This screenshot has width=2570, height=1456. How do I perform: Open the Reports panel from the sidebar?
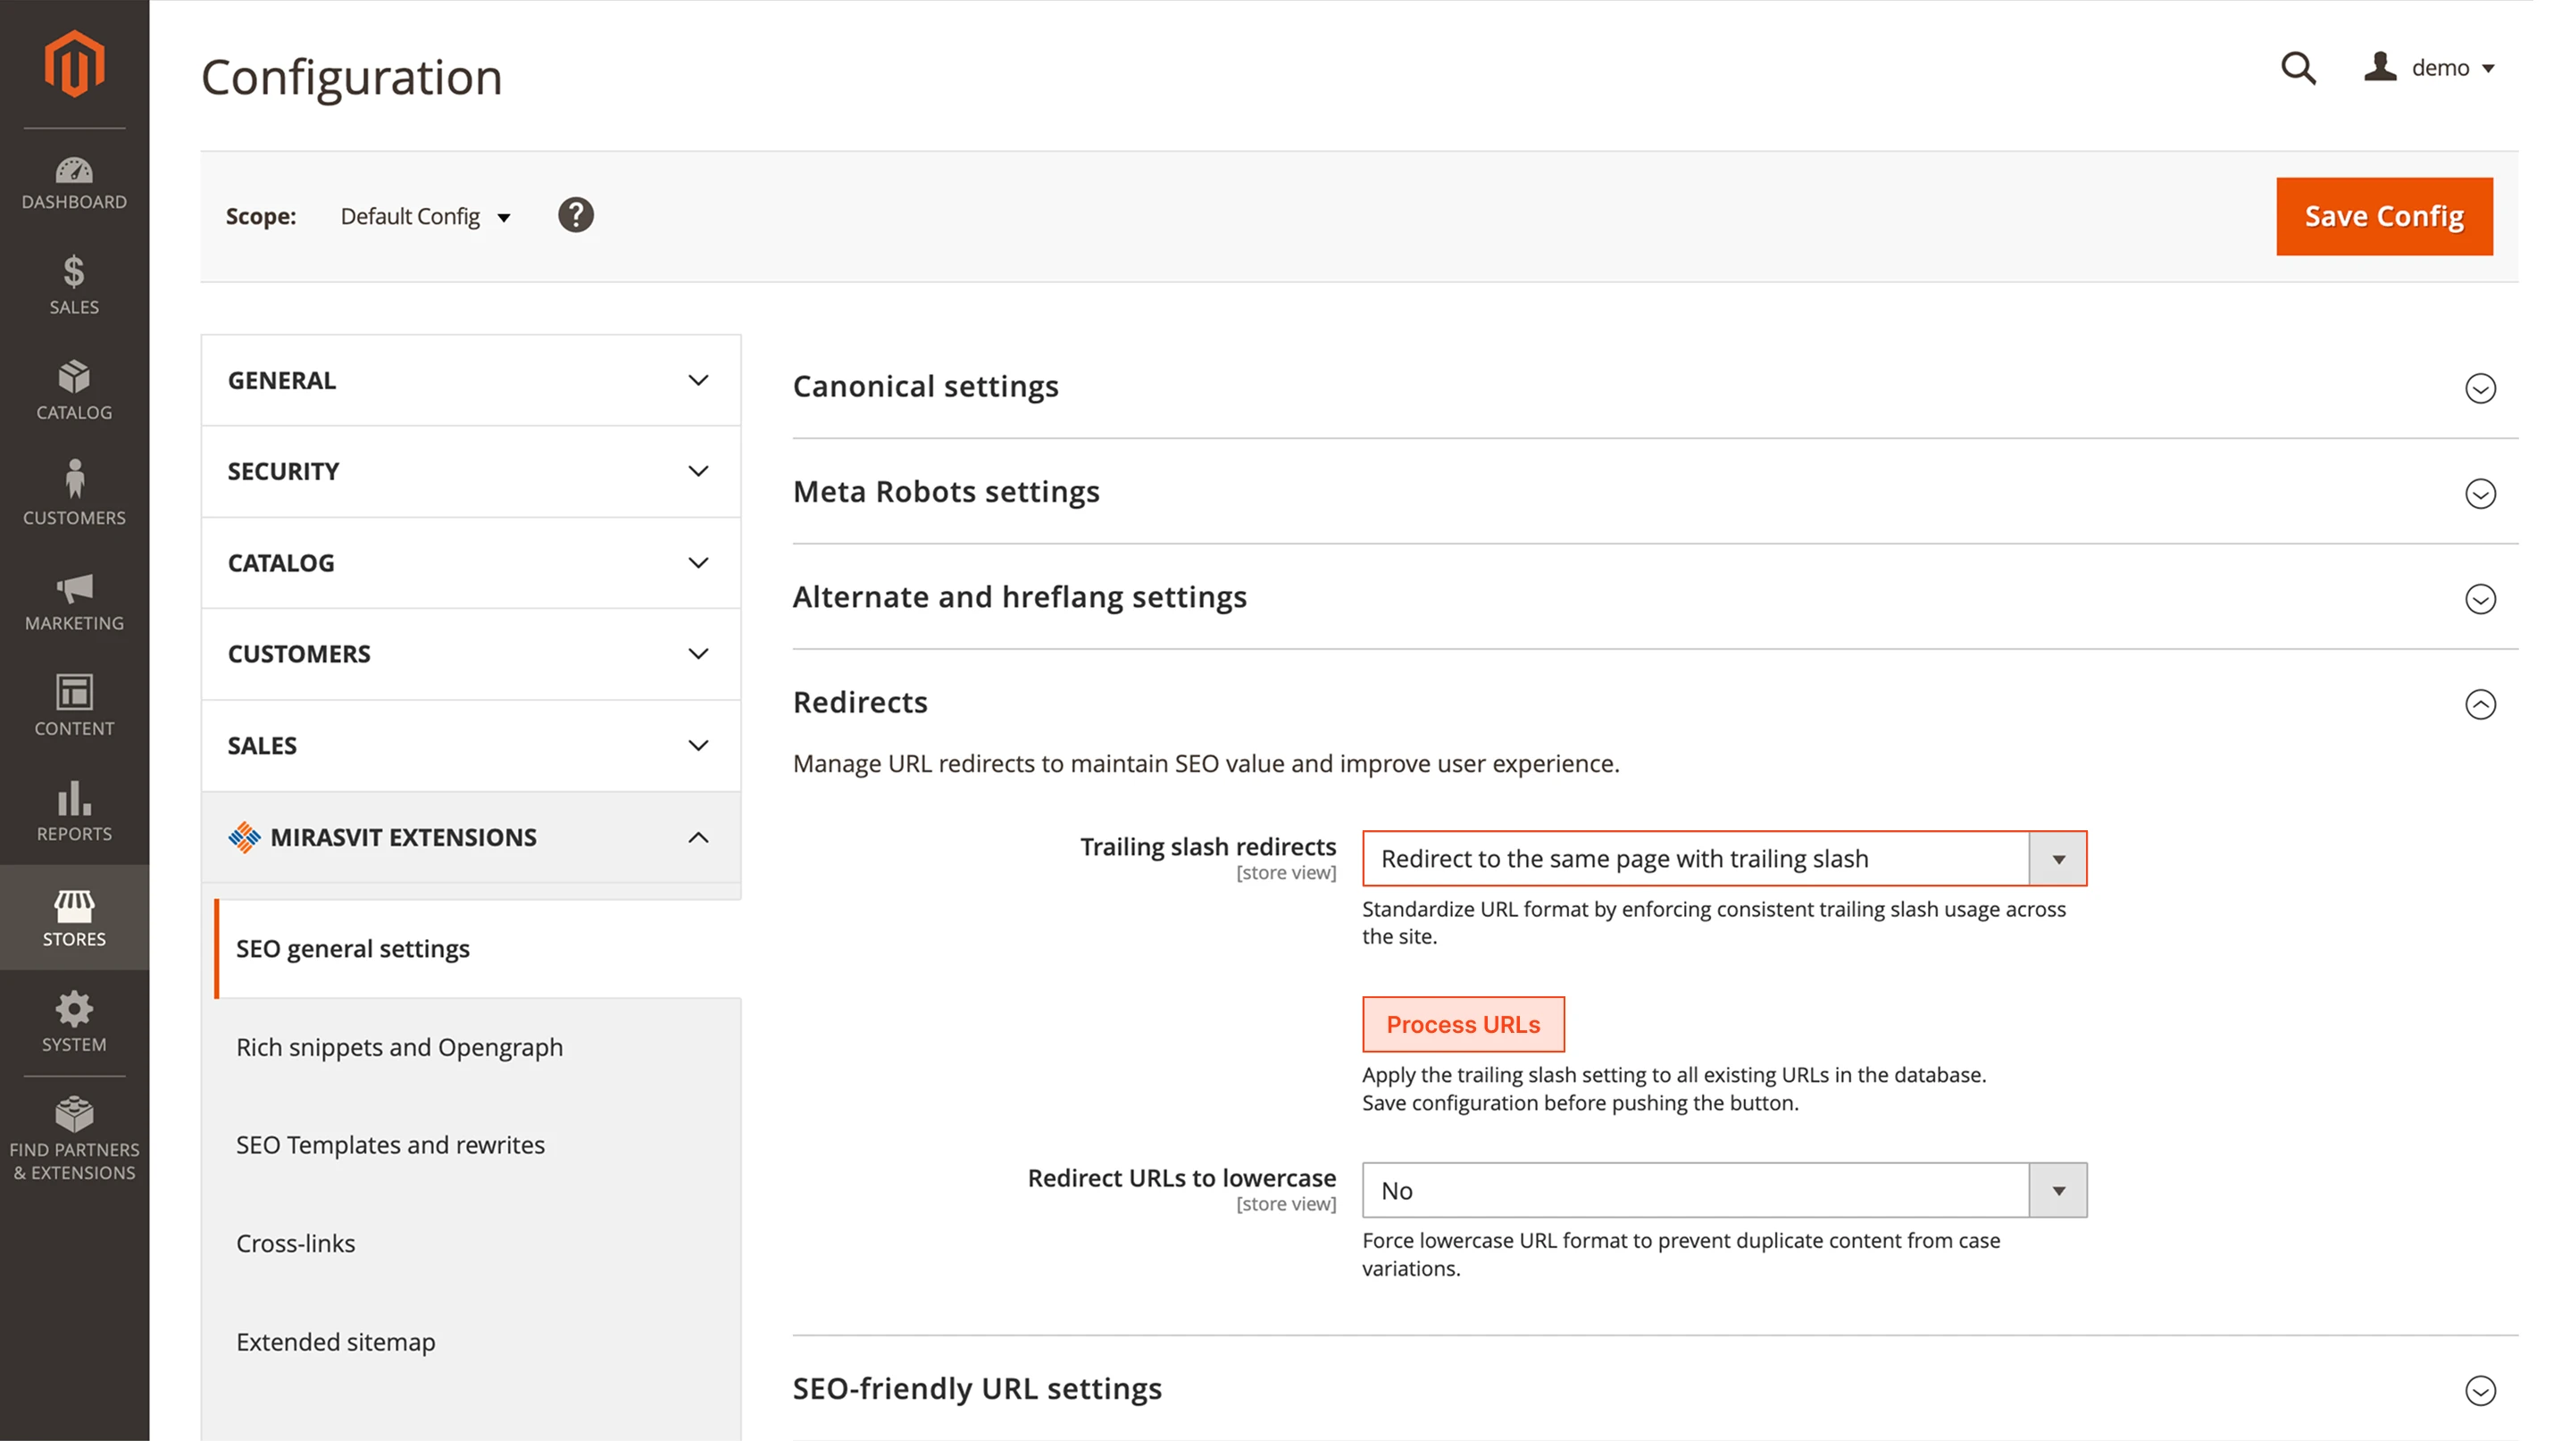pos(74,812)
